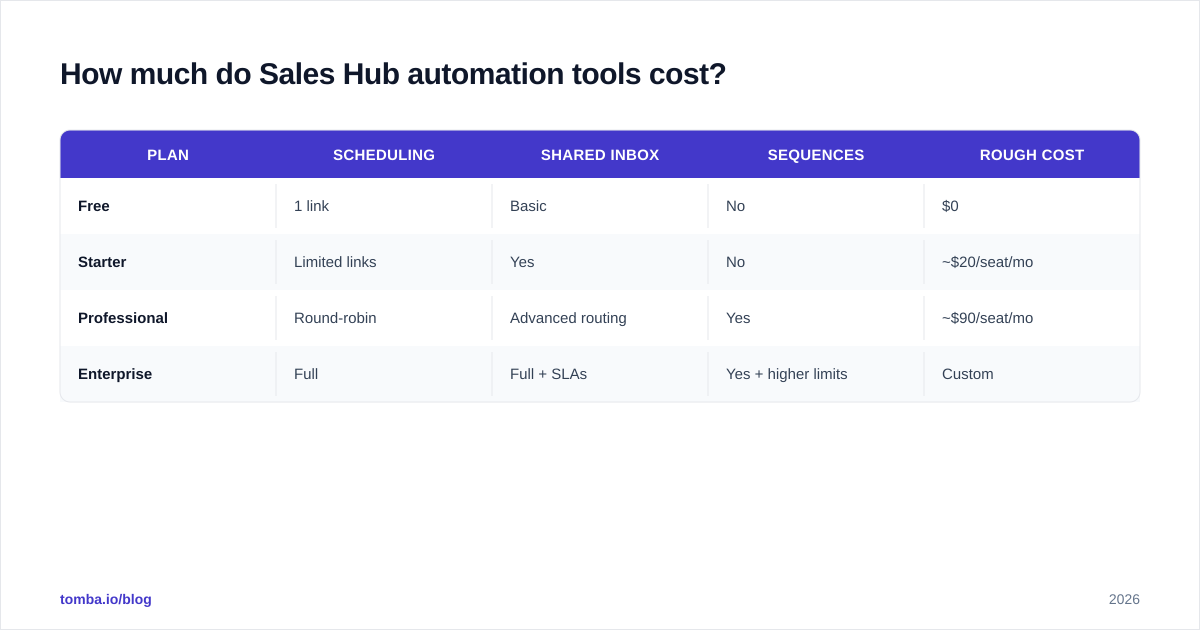The width and height of the screenshot is (1200, 630).
Task: Click the Free row sequences "No"
Action: (x=816, y=206)
